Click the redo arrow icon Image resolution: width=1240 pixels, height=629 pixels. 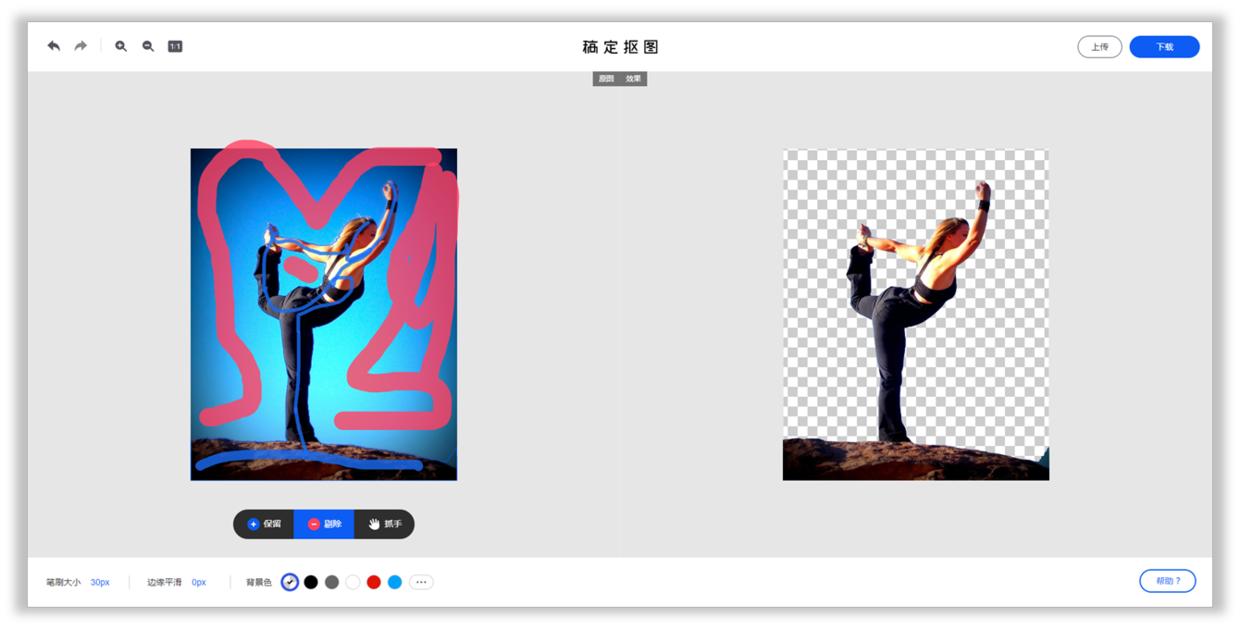79,46
